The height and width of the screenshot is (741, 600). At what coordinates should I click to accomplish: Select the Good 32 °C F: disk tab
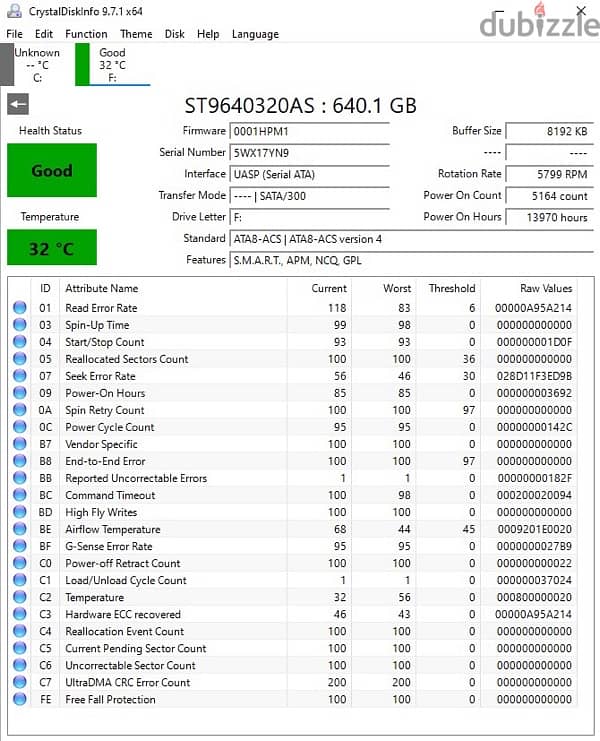click(112, 65)
